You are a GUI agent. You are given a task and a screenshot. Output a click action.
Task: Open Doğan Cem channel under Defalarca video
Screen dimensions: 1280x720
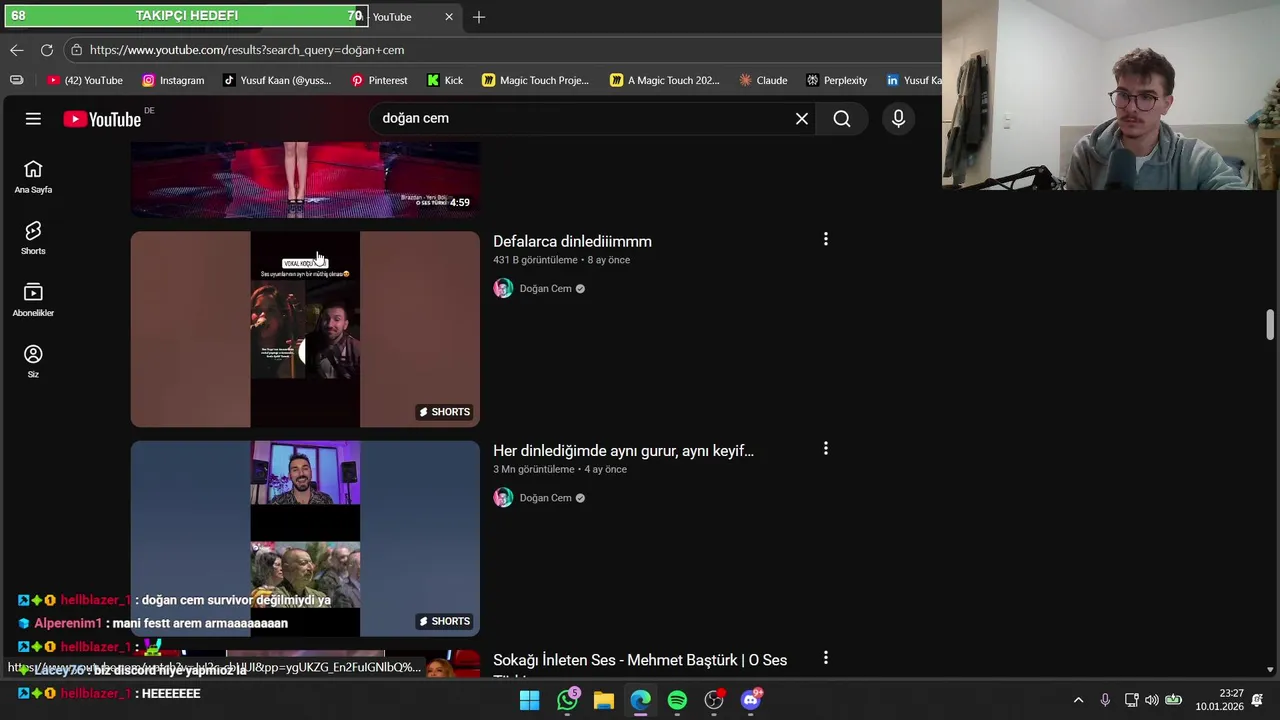pyautogui.click(x=545, y=288)
